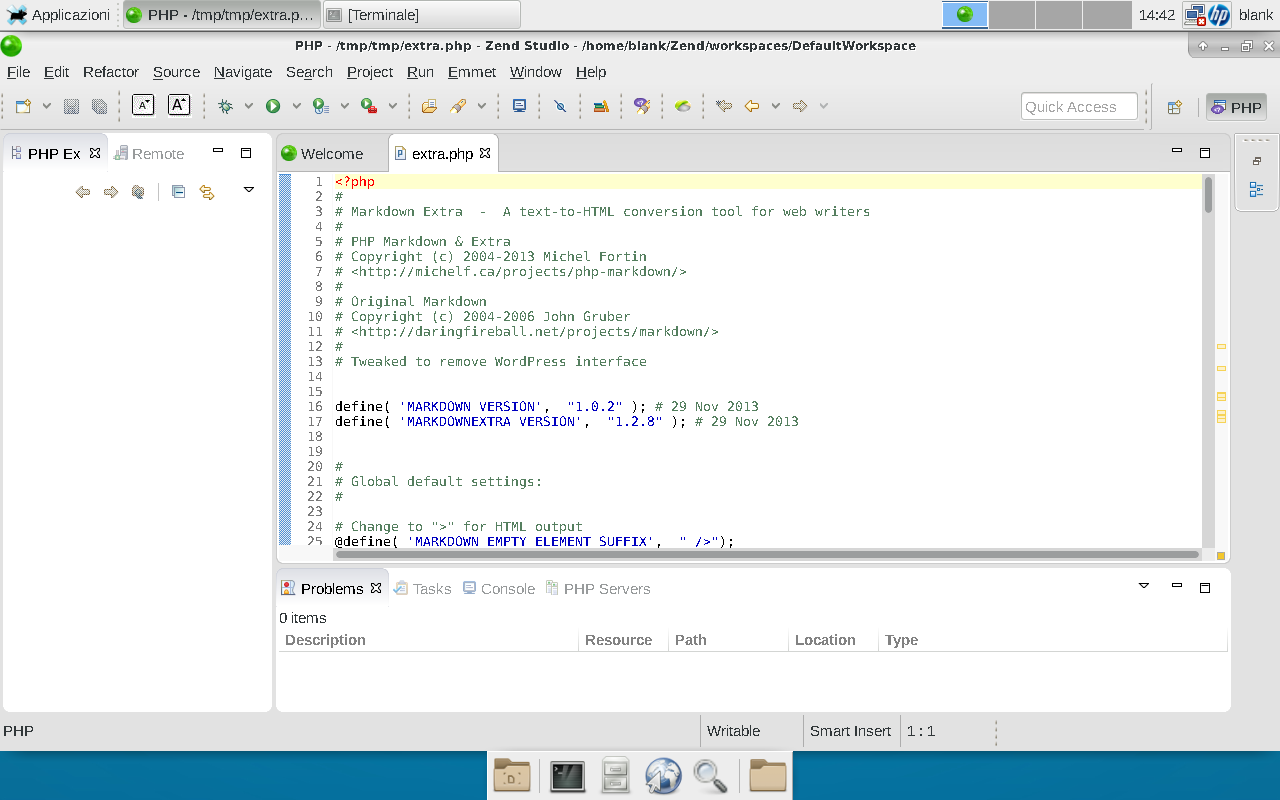The width and height of the screenshot is (1280, 800).
Task: Click Up icon in PHP Explorer
Action: (x=138, y=192)
